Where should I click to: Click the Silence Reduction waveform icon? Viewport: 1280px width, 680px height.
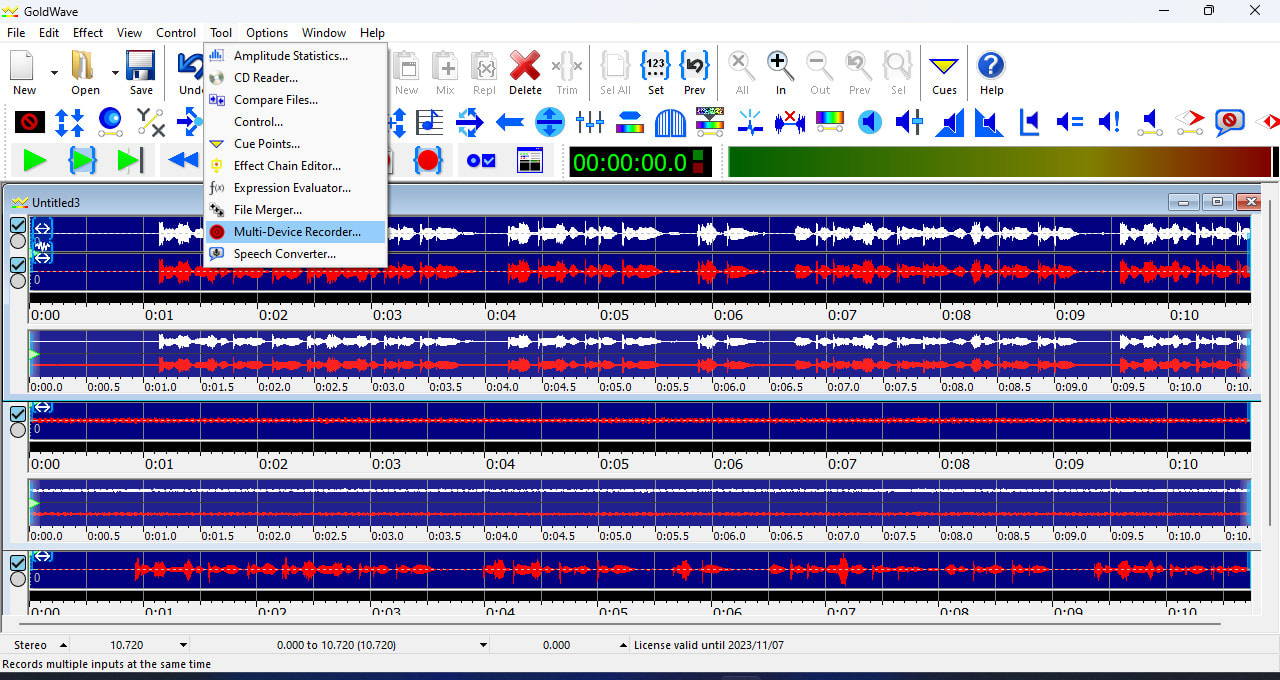coord(790,123)
